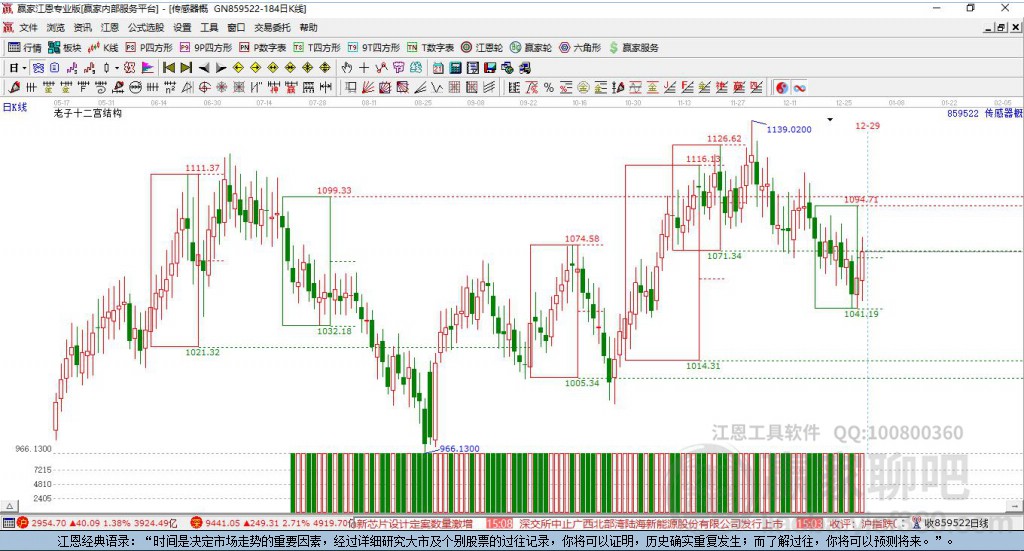Open the 窗口 menu
Viewport: 1024px width, 551px height.
pos(236,27)
